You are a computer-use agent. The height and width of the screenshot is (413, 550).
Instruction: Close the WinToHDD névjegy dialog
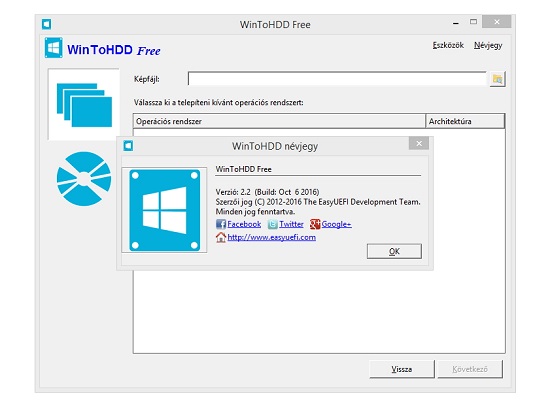pyautogui.click(x=419, y=144)
